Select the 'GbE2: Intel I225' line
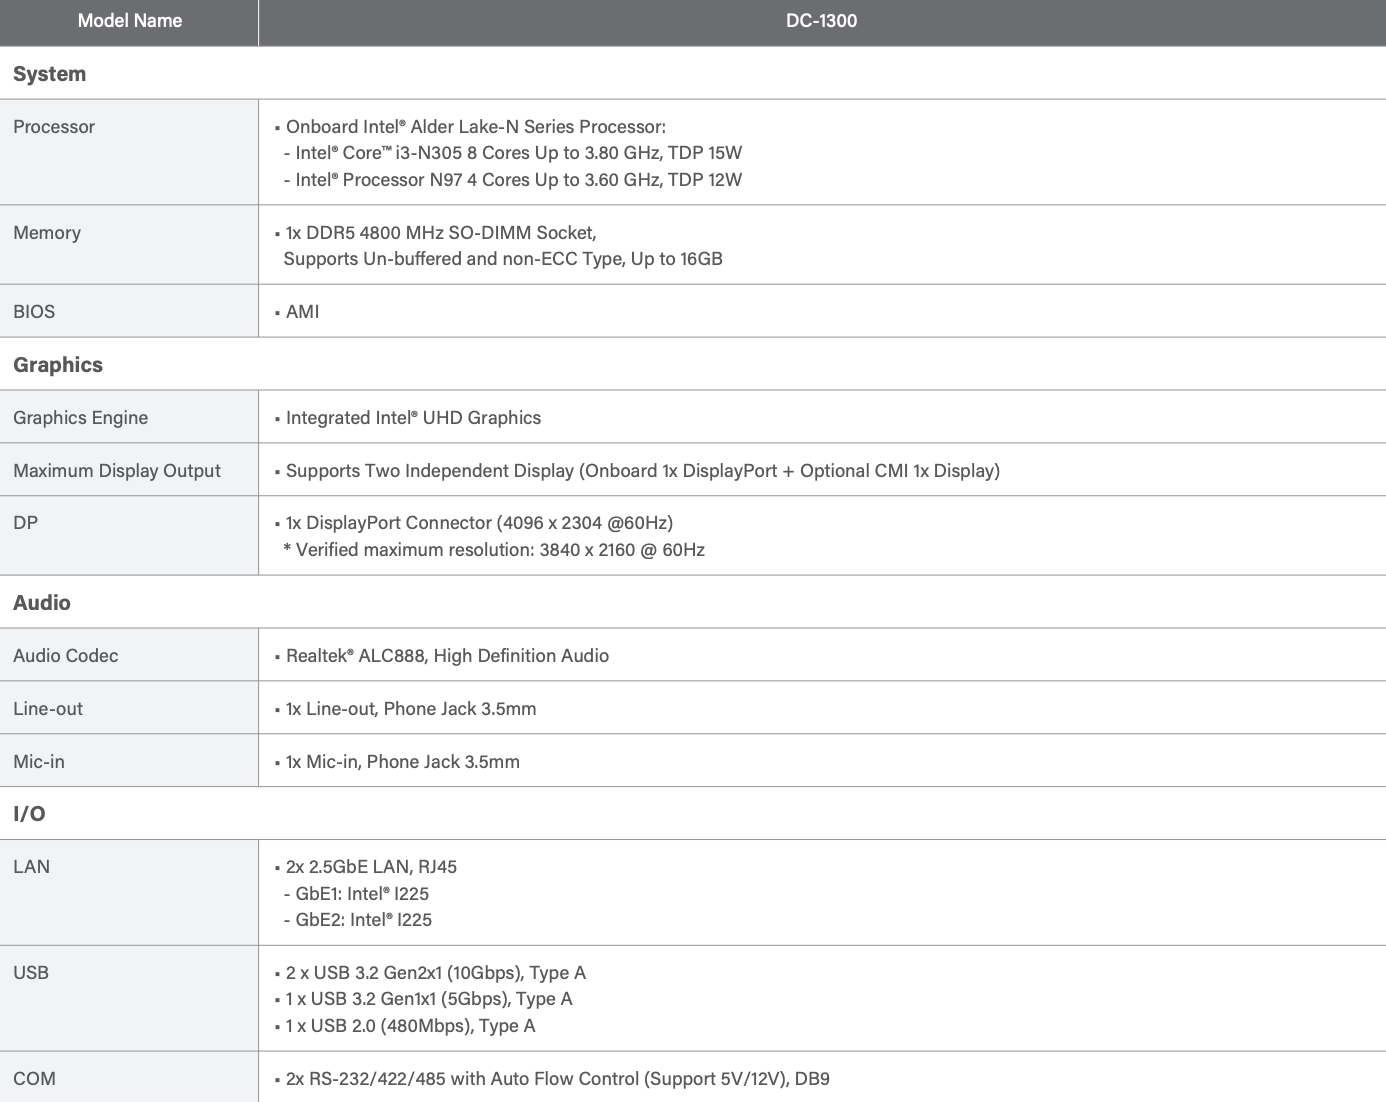Image resolution: width=1386 pixels, height=1102 pixels. (358, 920)
